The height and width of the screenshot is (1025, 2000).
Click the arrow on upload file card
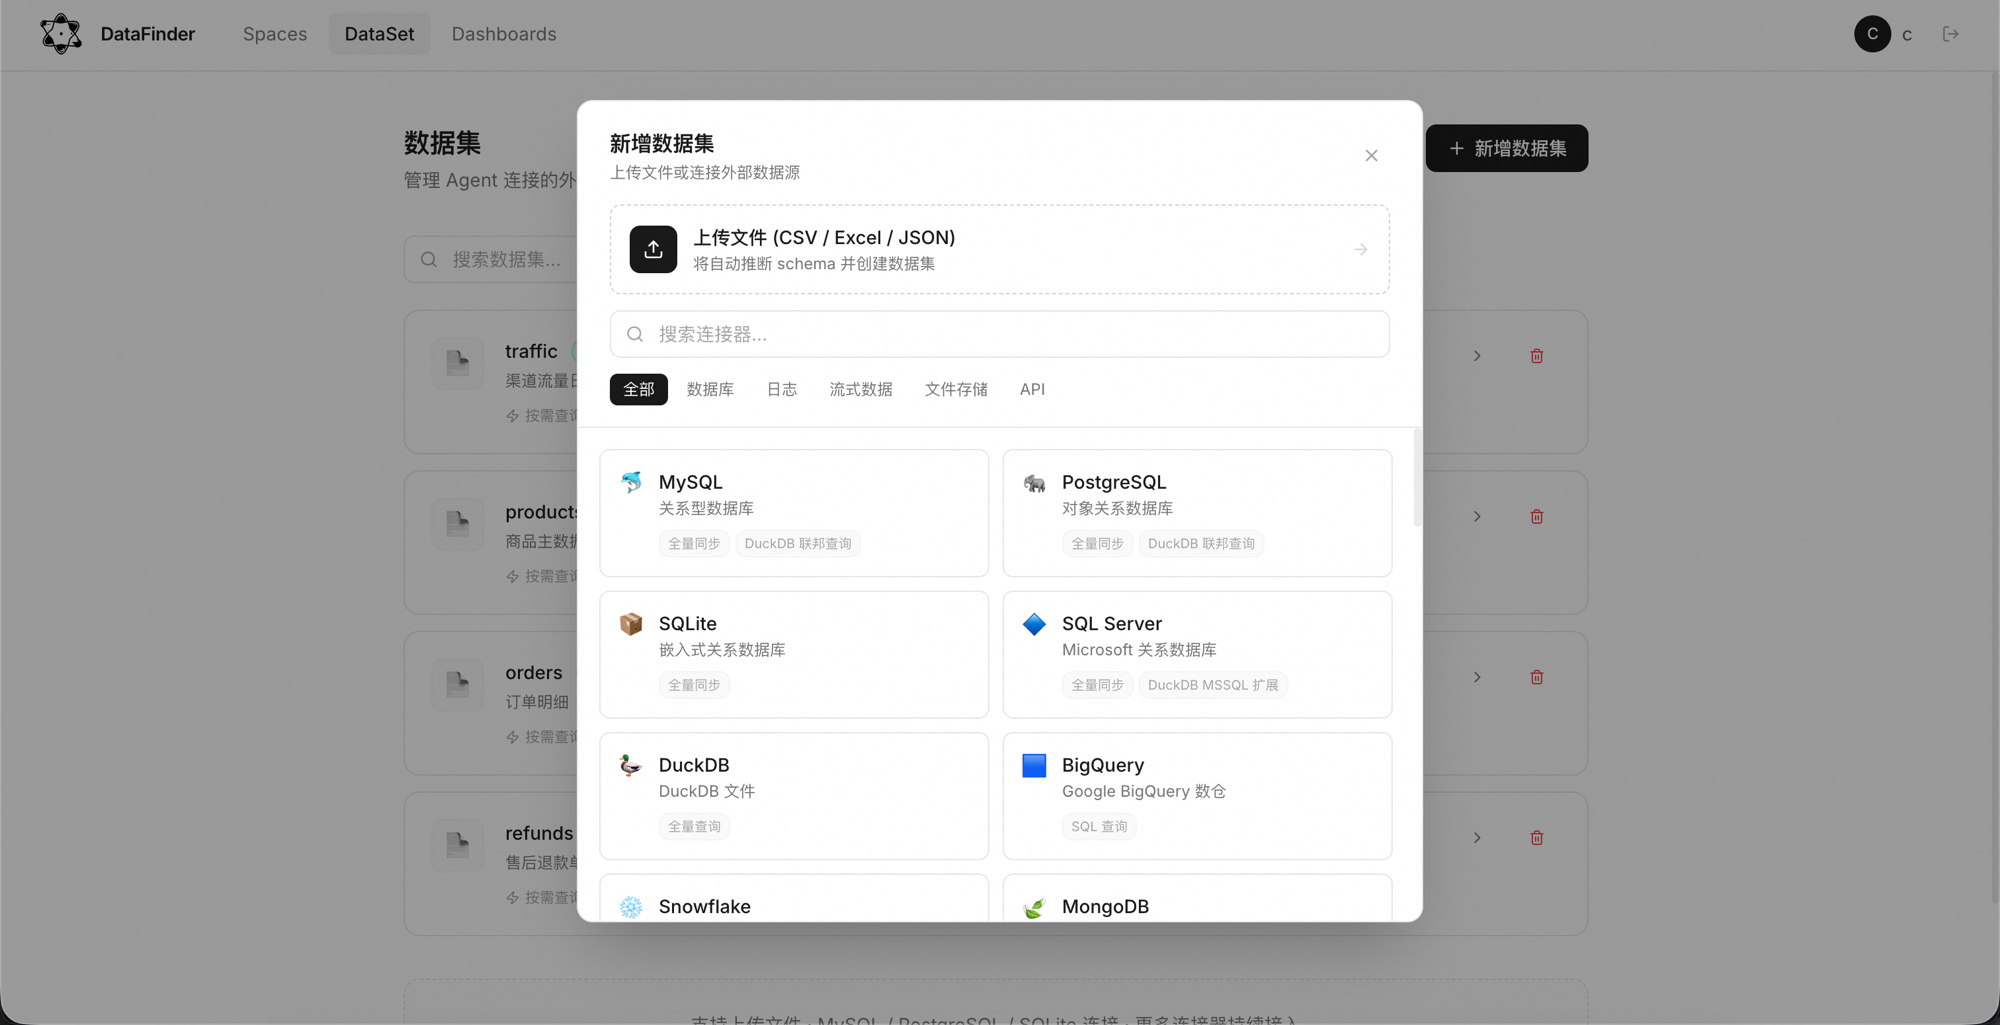click(x=1360, y=249)
